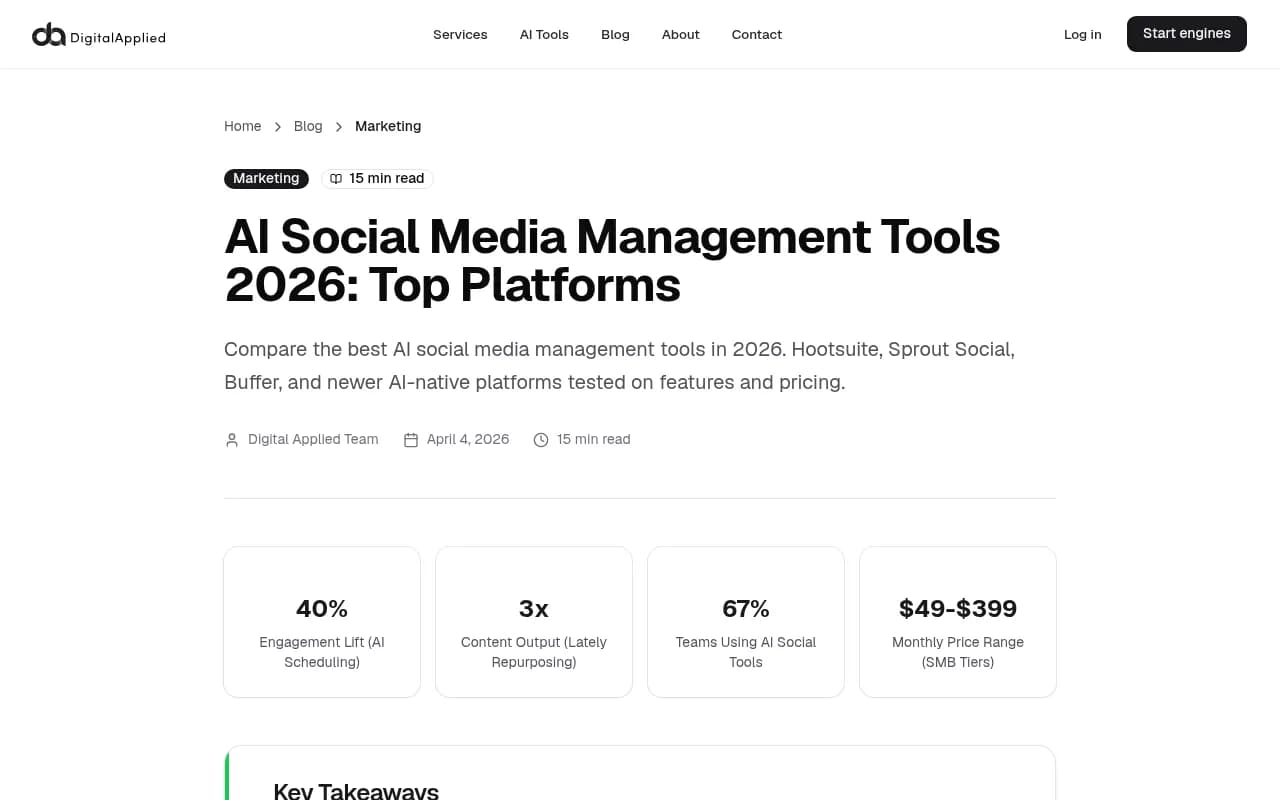The height and width of the screenshot is (800, 1280).
Task: Select the 40% Engagement Lift card
Action: [x=322, y=622]
